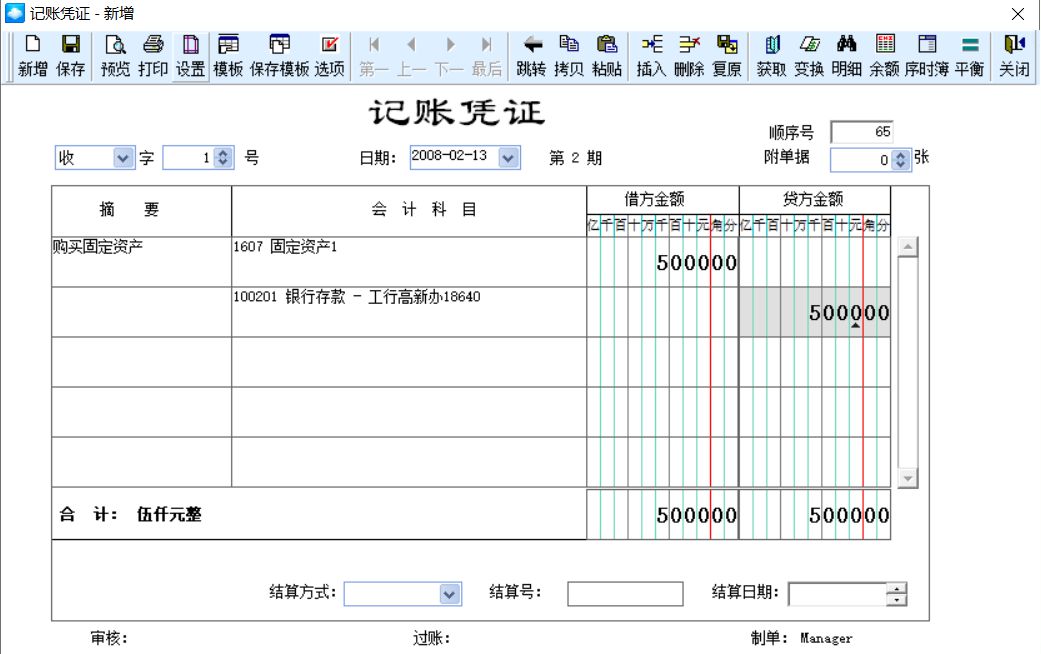Decrease 附单据 attachment count
The width and height of the screenshot is (1041, 654).
coord(900,164)
